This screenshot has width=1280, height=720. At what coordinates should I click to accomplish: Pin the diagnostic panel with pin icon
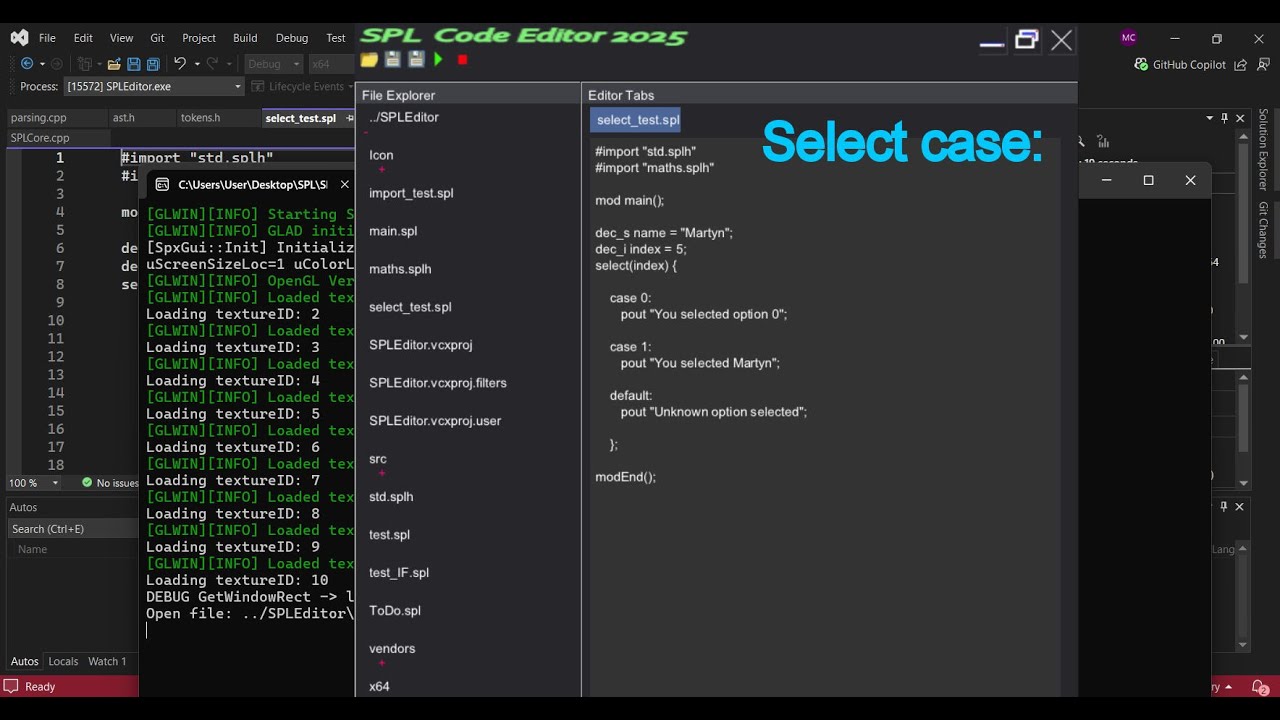(1224, 117)
